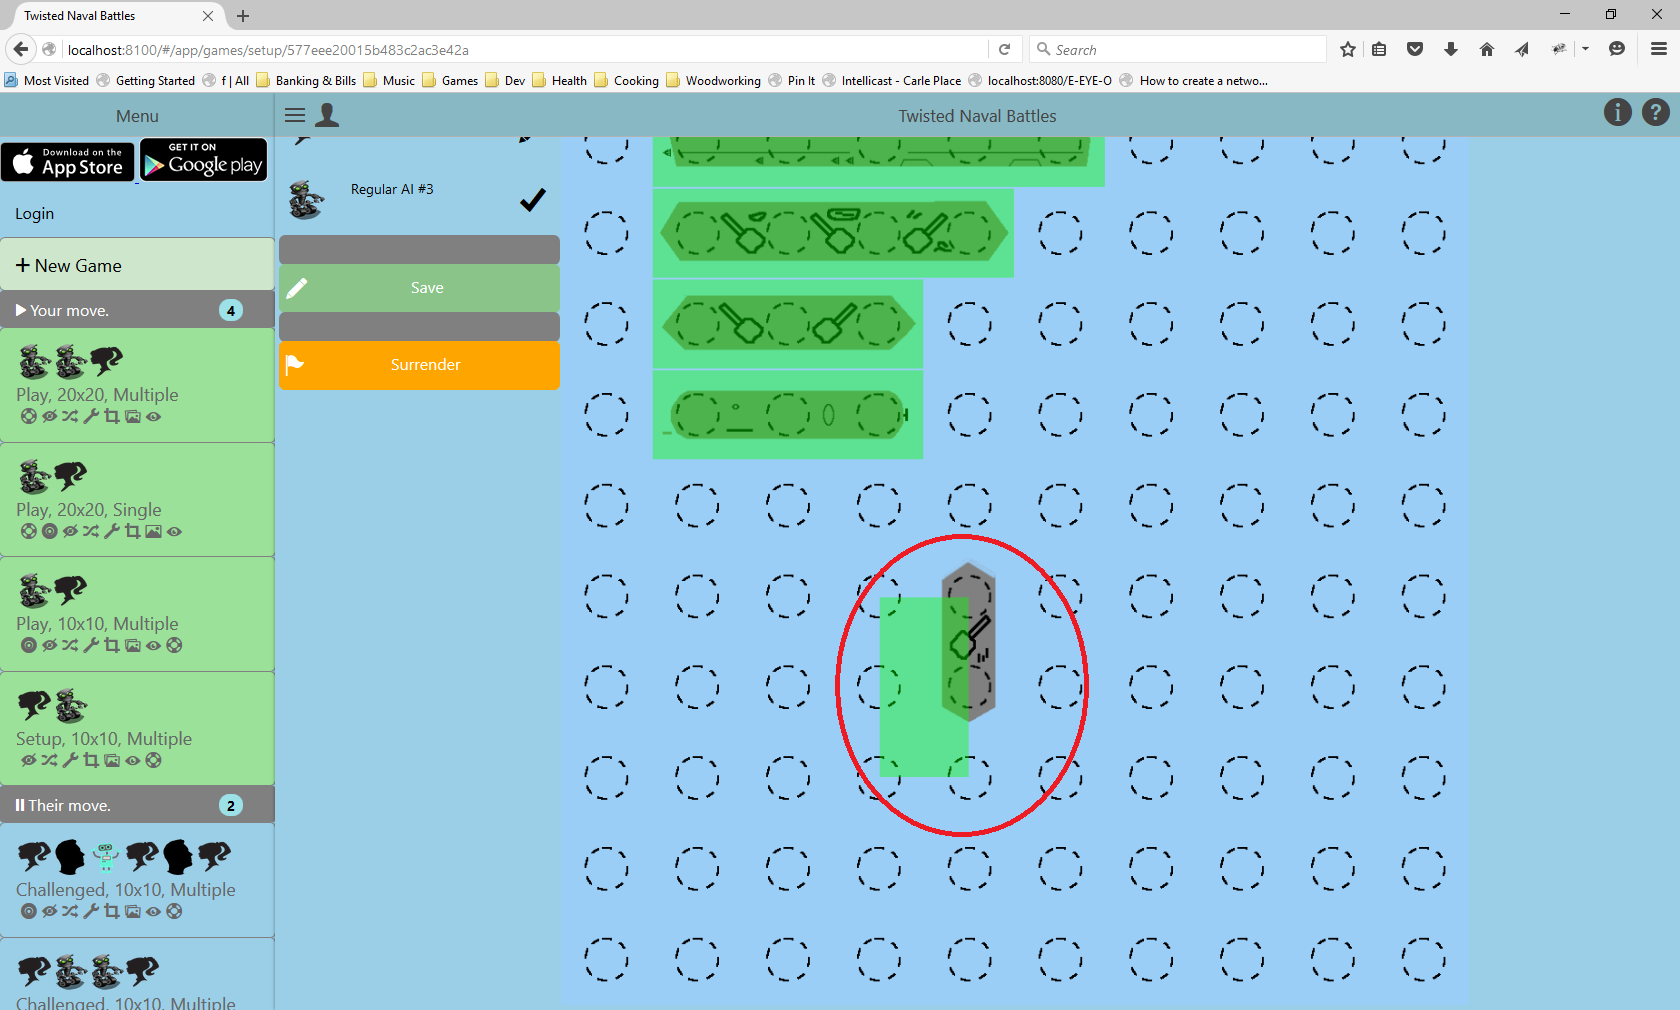Click the Regular AI #3 robot avatar
This screenshot has width=1680, height=1010.
[x=306, y=199]
